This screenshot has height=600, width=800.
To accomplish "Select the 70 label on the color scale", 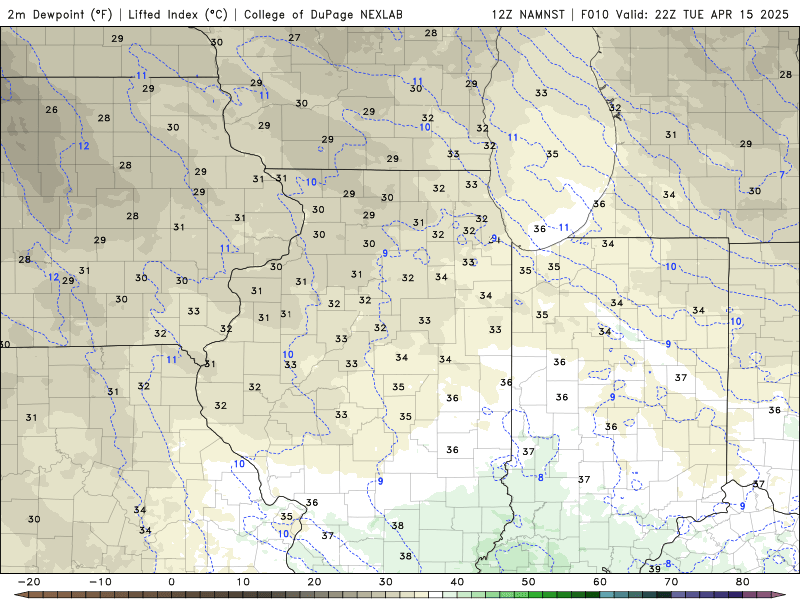I will pos(671,582).
